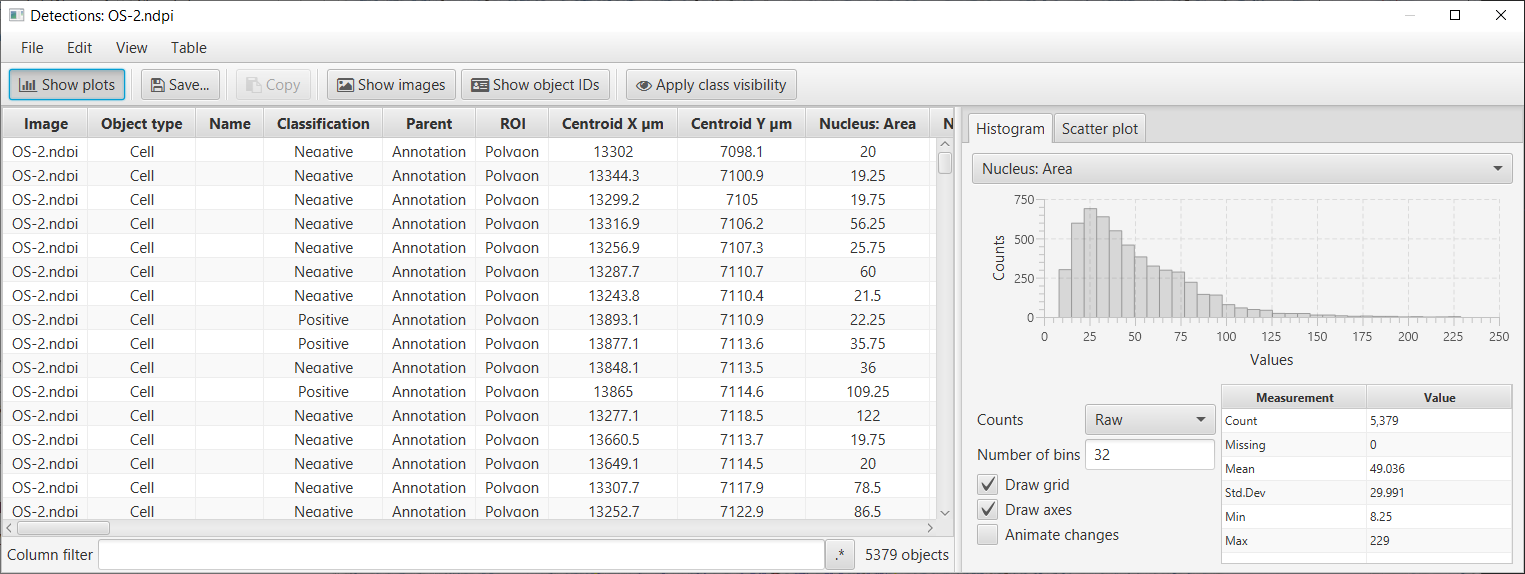Switch to the Histogram tab
The image size is (1525, 574).
1010,129
